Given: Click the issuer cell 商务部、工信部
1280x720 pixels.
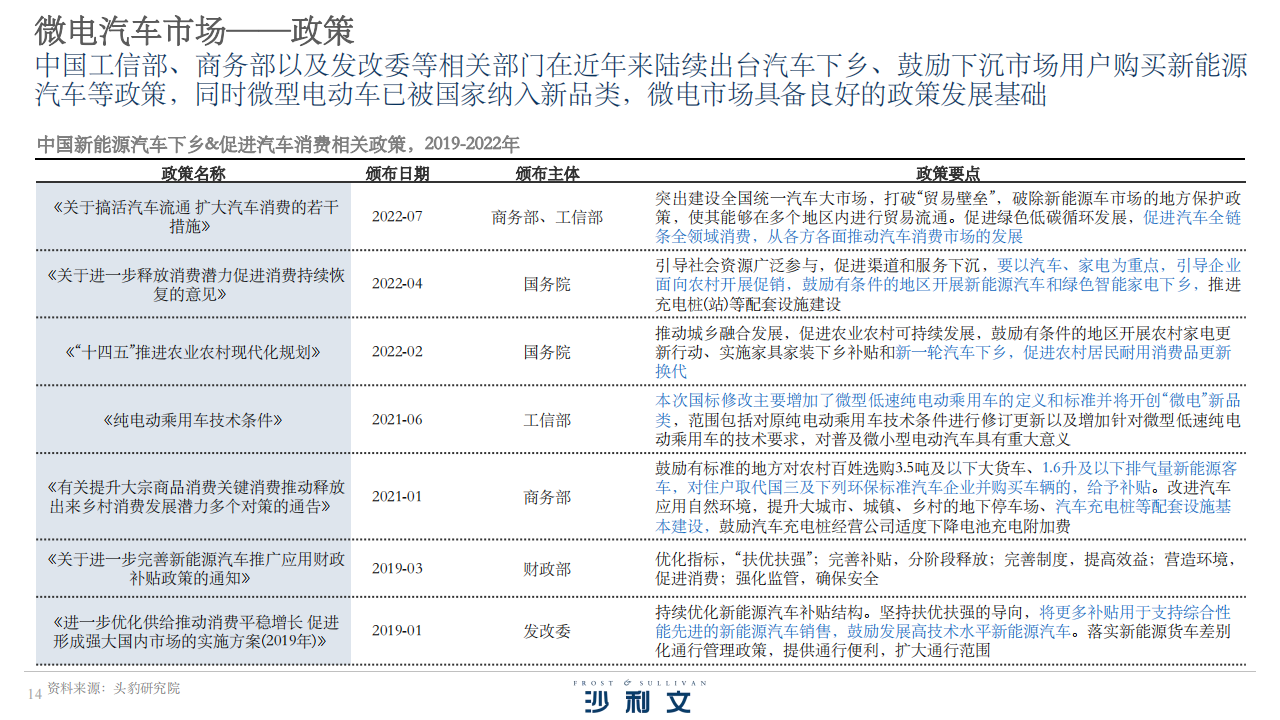Looking at the screenshot, I should [x=547, y=217].
